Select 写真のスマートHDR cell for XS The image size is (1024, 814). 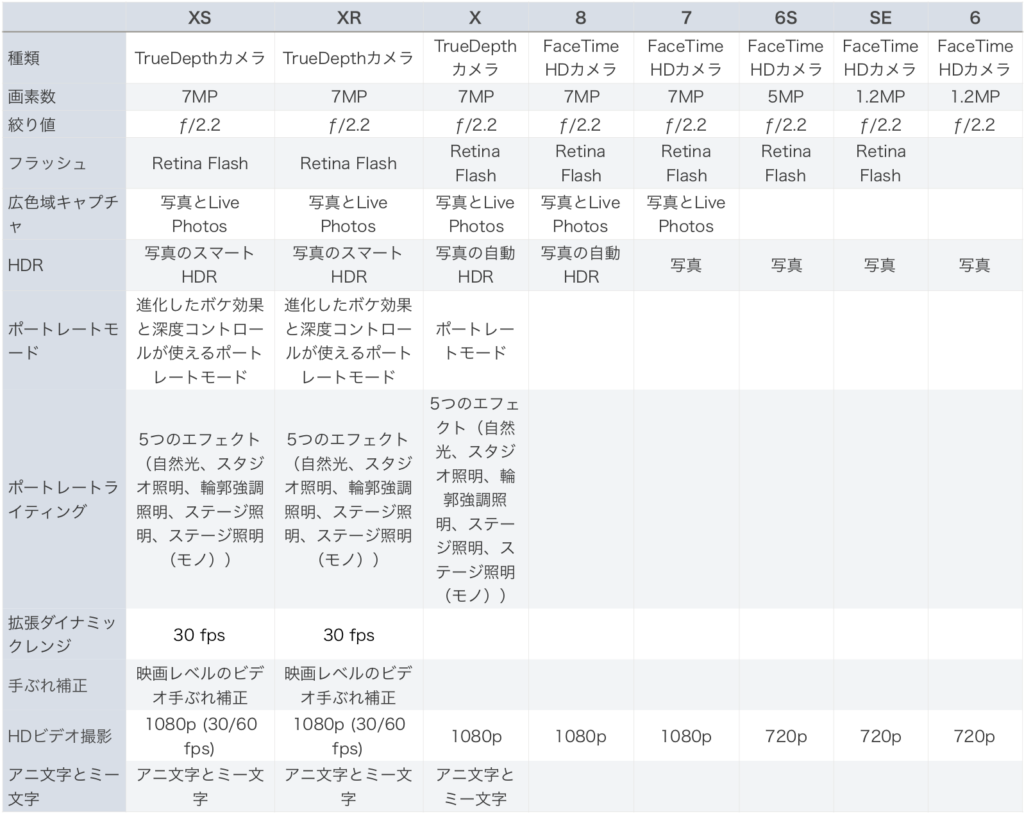click(200, 265)
